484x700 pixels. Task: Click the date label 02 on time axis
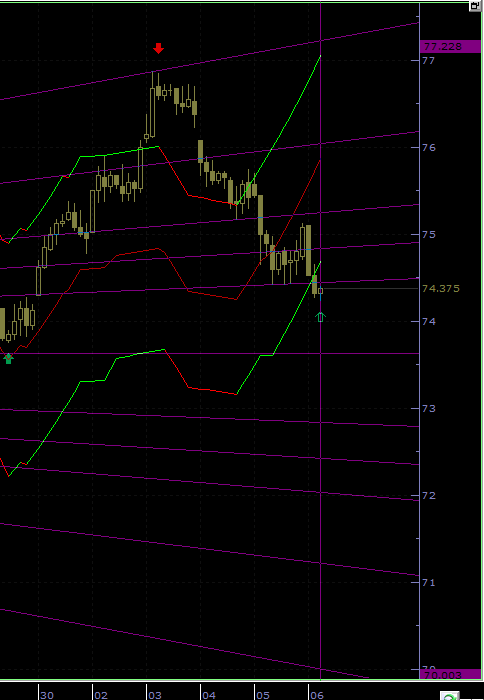click(x=101, y=695)
